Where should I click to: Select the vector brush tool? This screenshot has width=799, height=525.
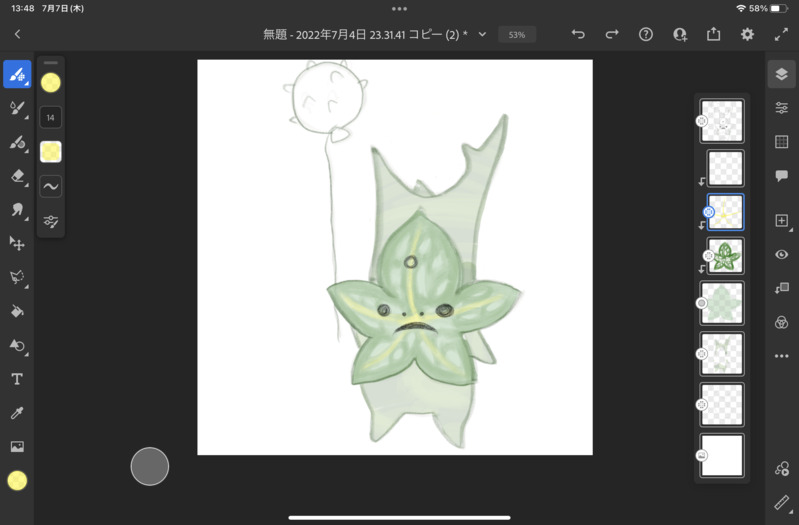17,142
